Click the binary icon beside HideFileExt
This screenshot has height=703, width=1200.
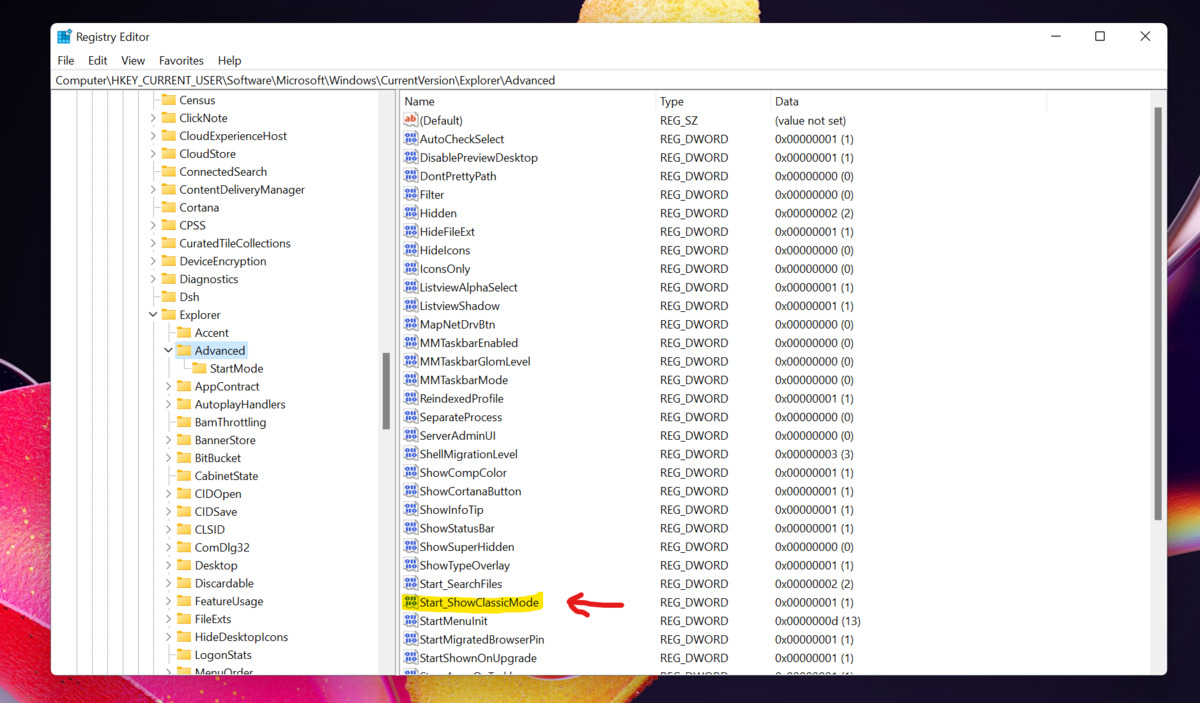410,232
